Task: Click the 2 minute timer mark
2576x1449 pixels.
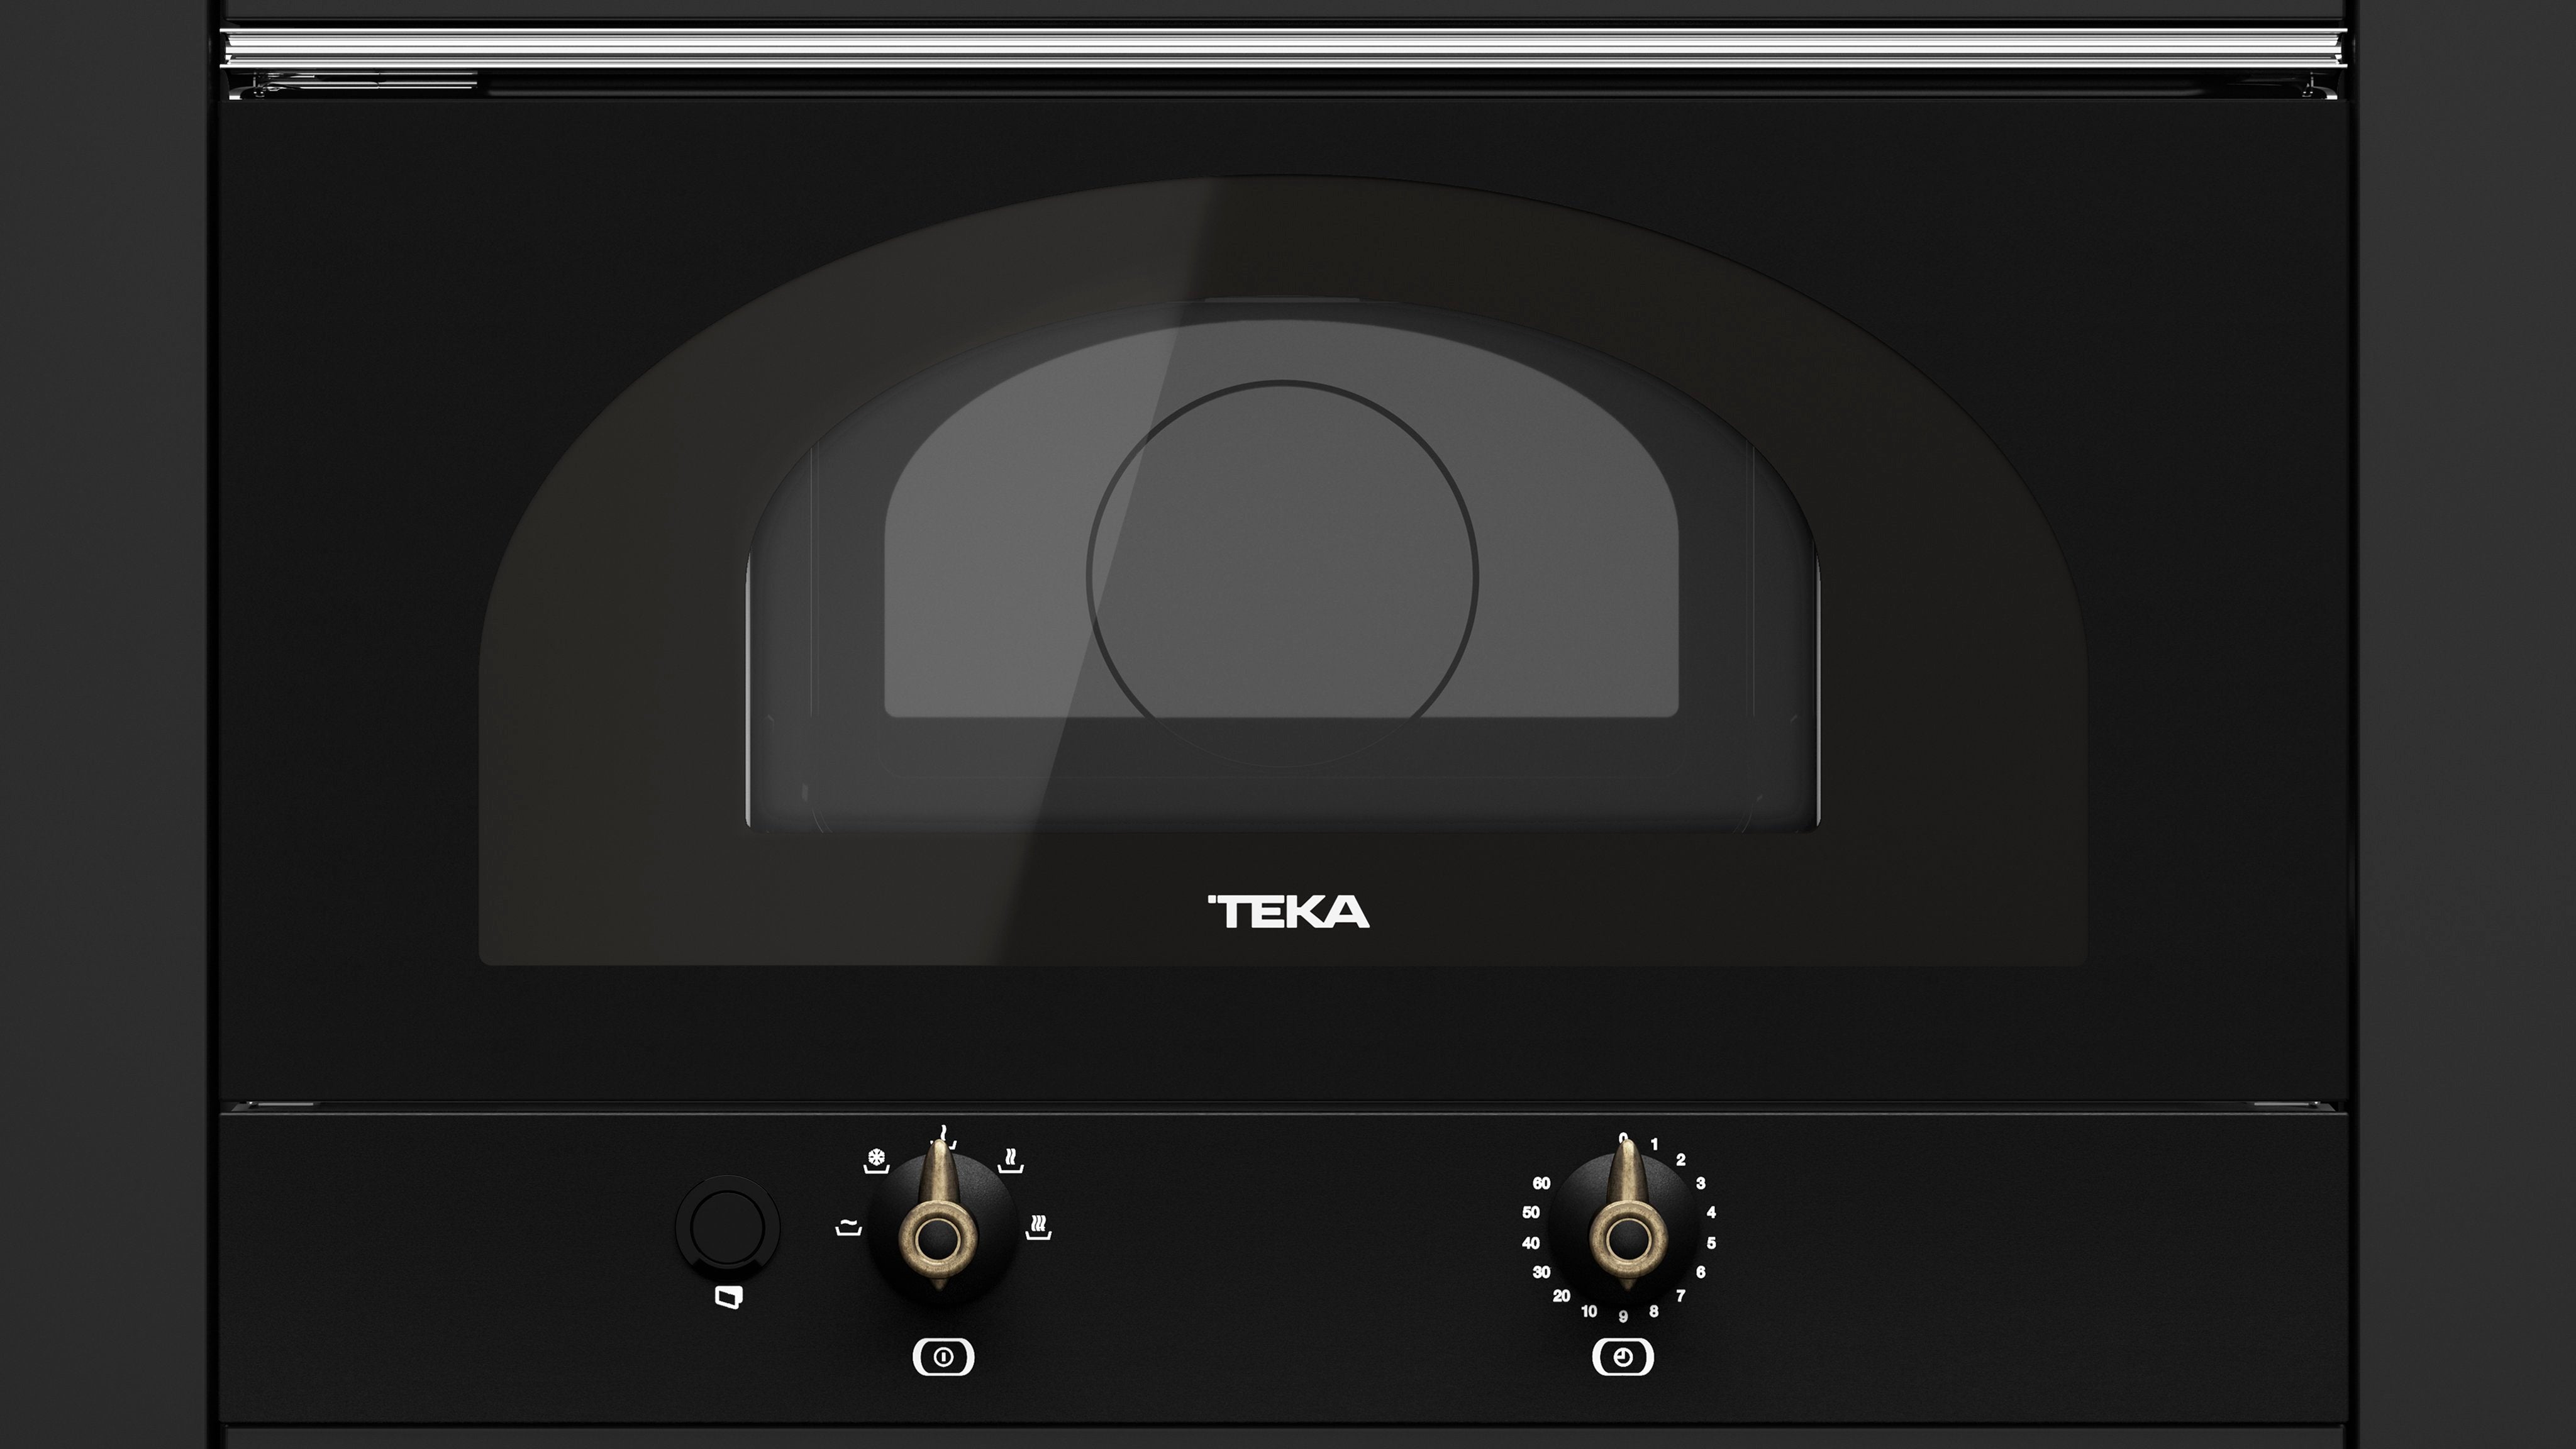Action: coord(1681,1160)
